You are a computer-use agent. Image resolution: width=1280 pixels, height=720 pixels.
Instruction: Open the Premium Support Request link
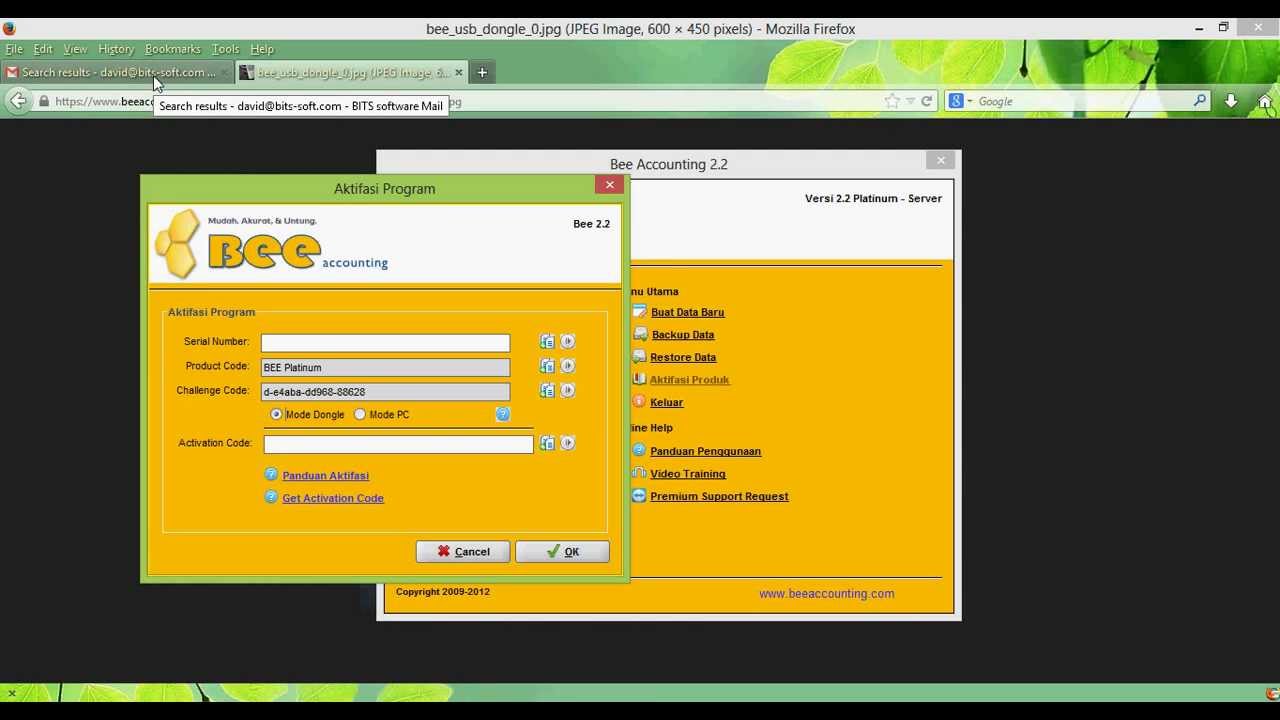point(719,496)
